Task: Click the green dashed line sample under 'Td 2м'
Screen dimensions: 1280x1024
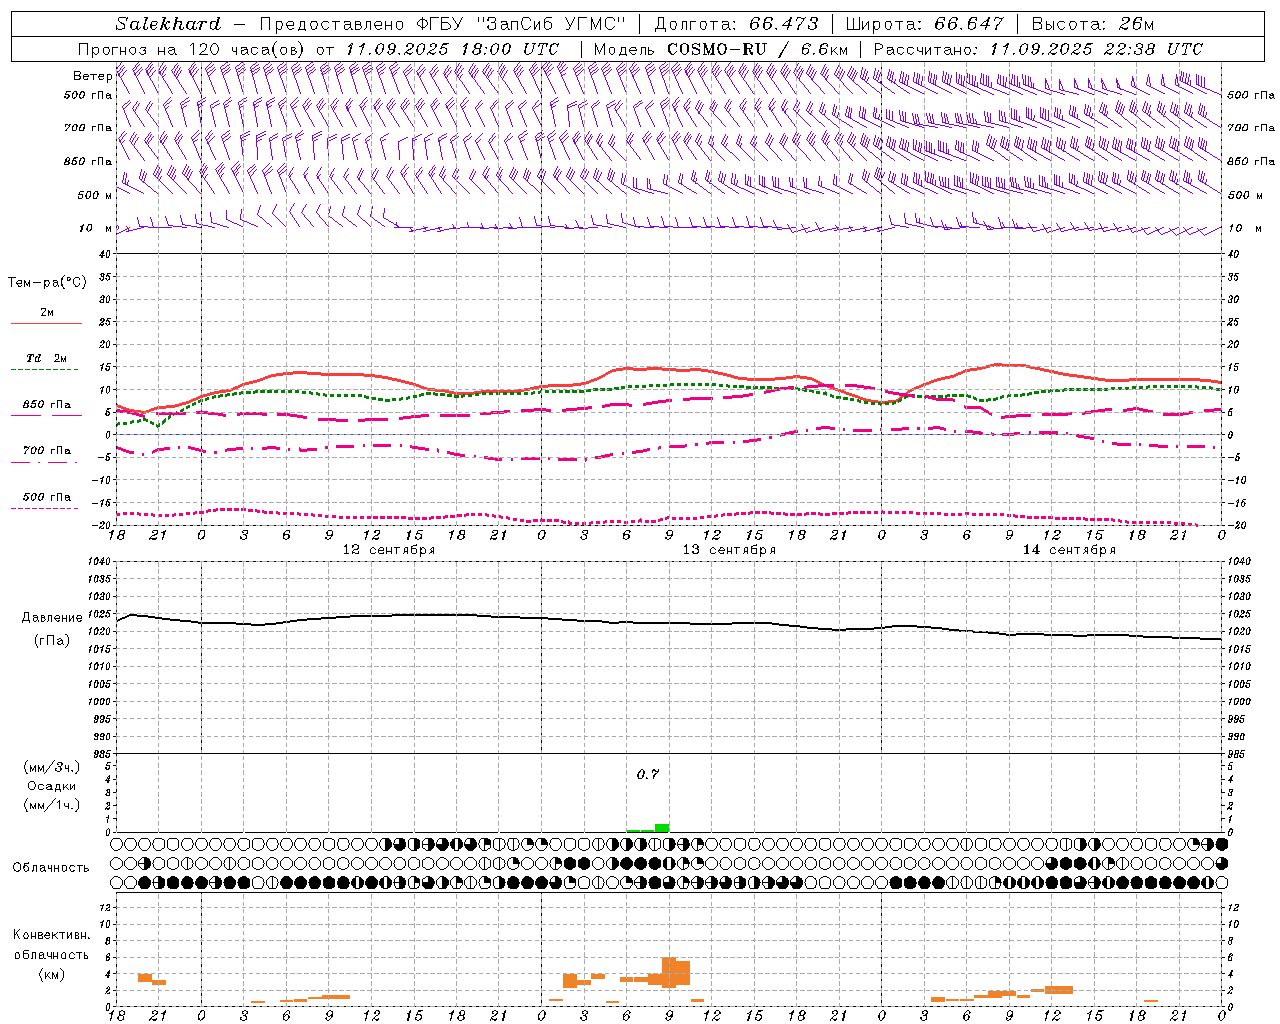Action: coord(44,370)
